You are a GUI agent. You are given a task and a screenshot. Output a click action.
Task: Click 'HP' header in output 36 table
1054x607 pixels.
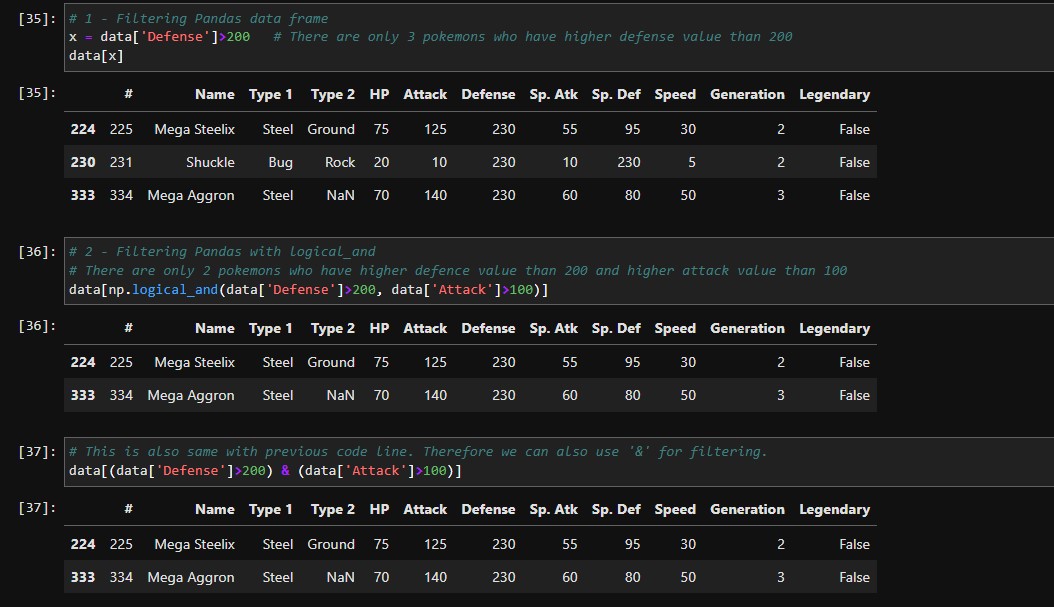click(379, 329)
